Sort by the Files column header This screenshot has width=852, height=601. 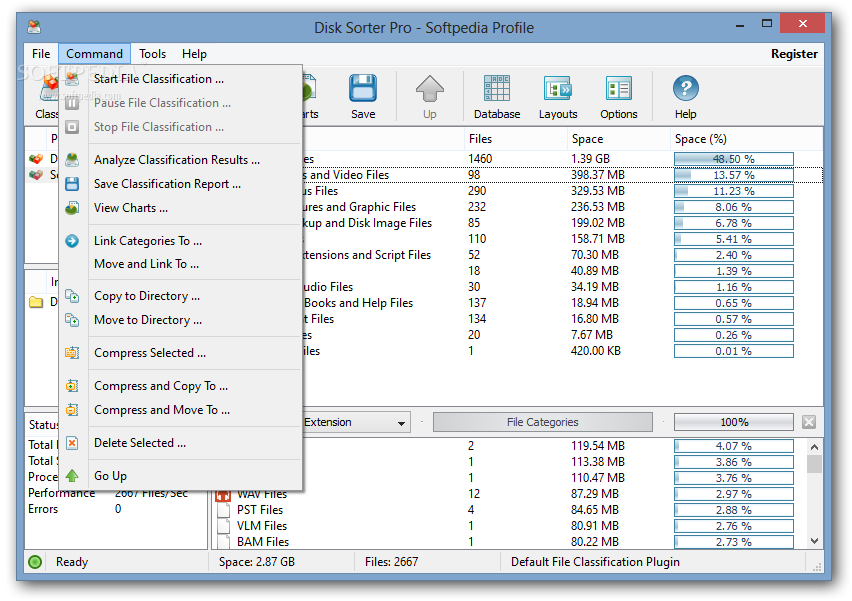pyautogui.click(x=515, y=139)
